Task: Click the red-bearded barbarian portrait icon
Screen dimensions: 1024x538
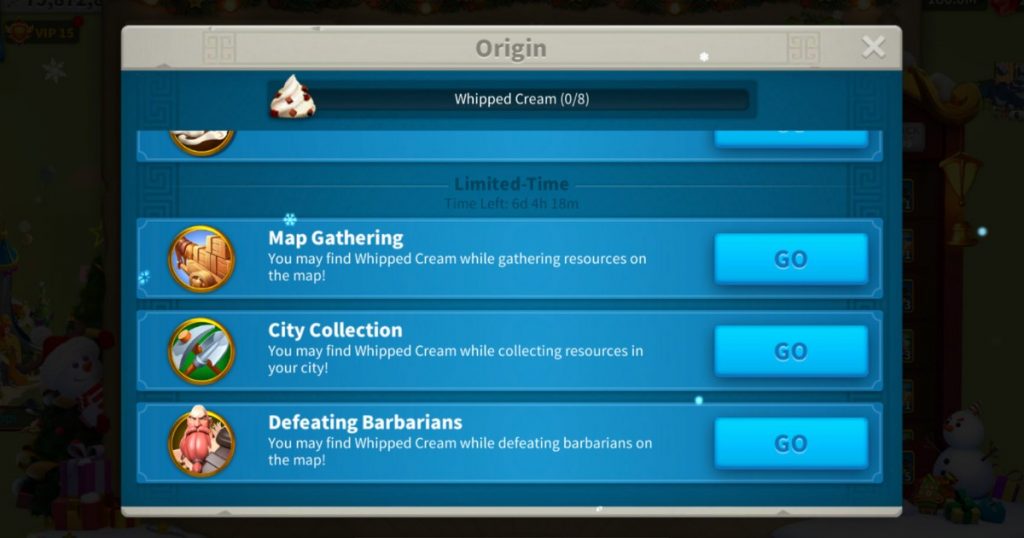Action: click(202, 441)
